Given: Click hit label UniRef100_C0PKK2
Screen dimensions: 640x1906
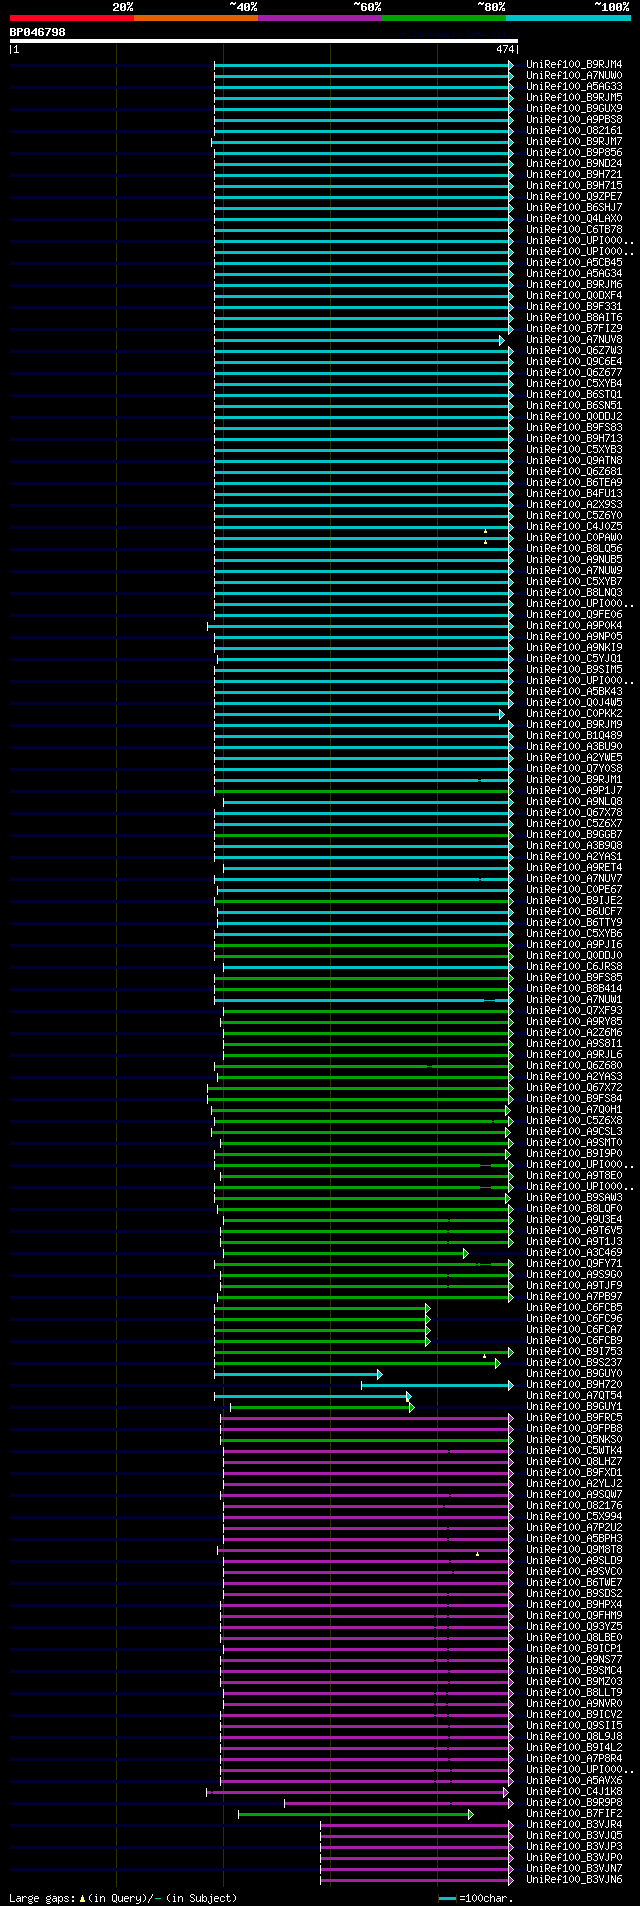Looking at the screenshot, I should 574,714.
